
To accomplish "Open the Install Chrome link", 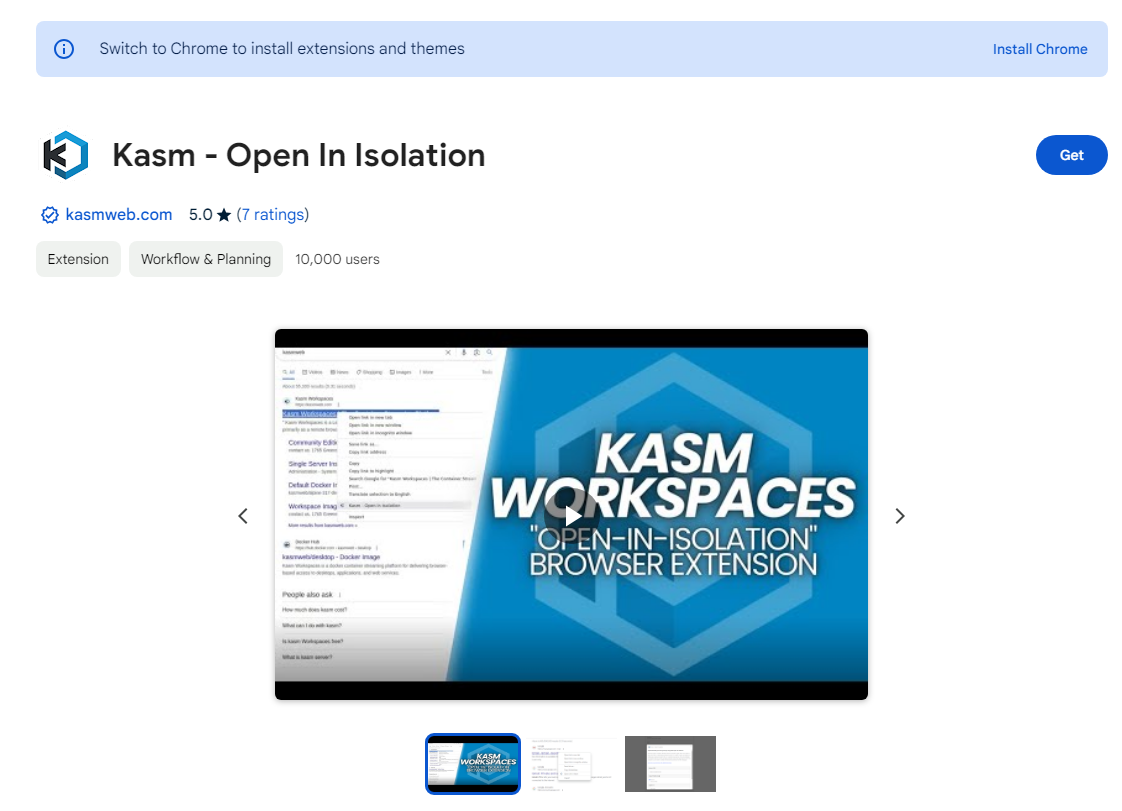I will click(1040, 49).
